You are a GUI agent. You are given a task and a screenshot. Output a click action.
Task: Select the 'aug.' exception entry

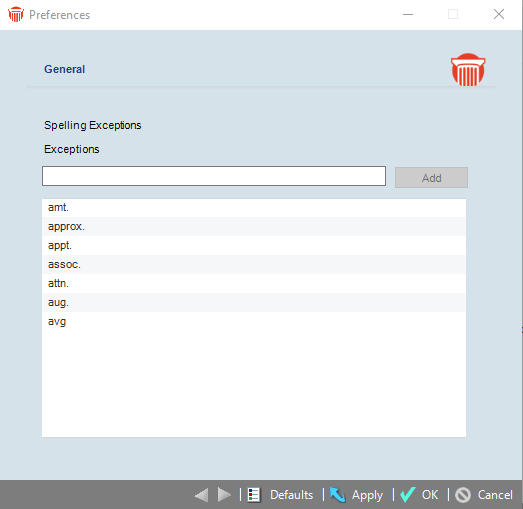click(x=254, y=303)
